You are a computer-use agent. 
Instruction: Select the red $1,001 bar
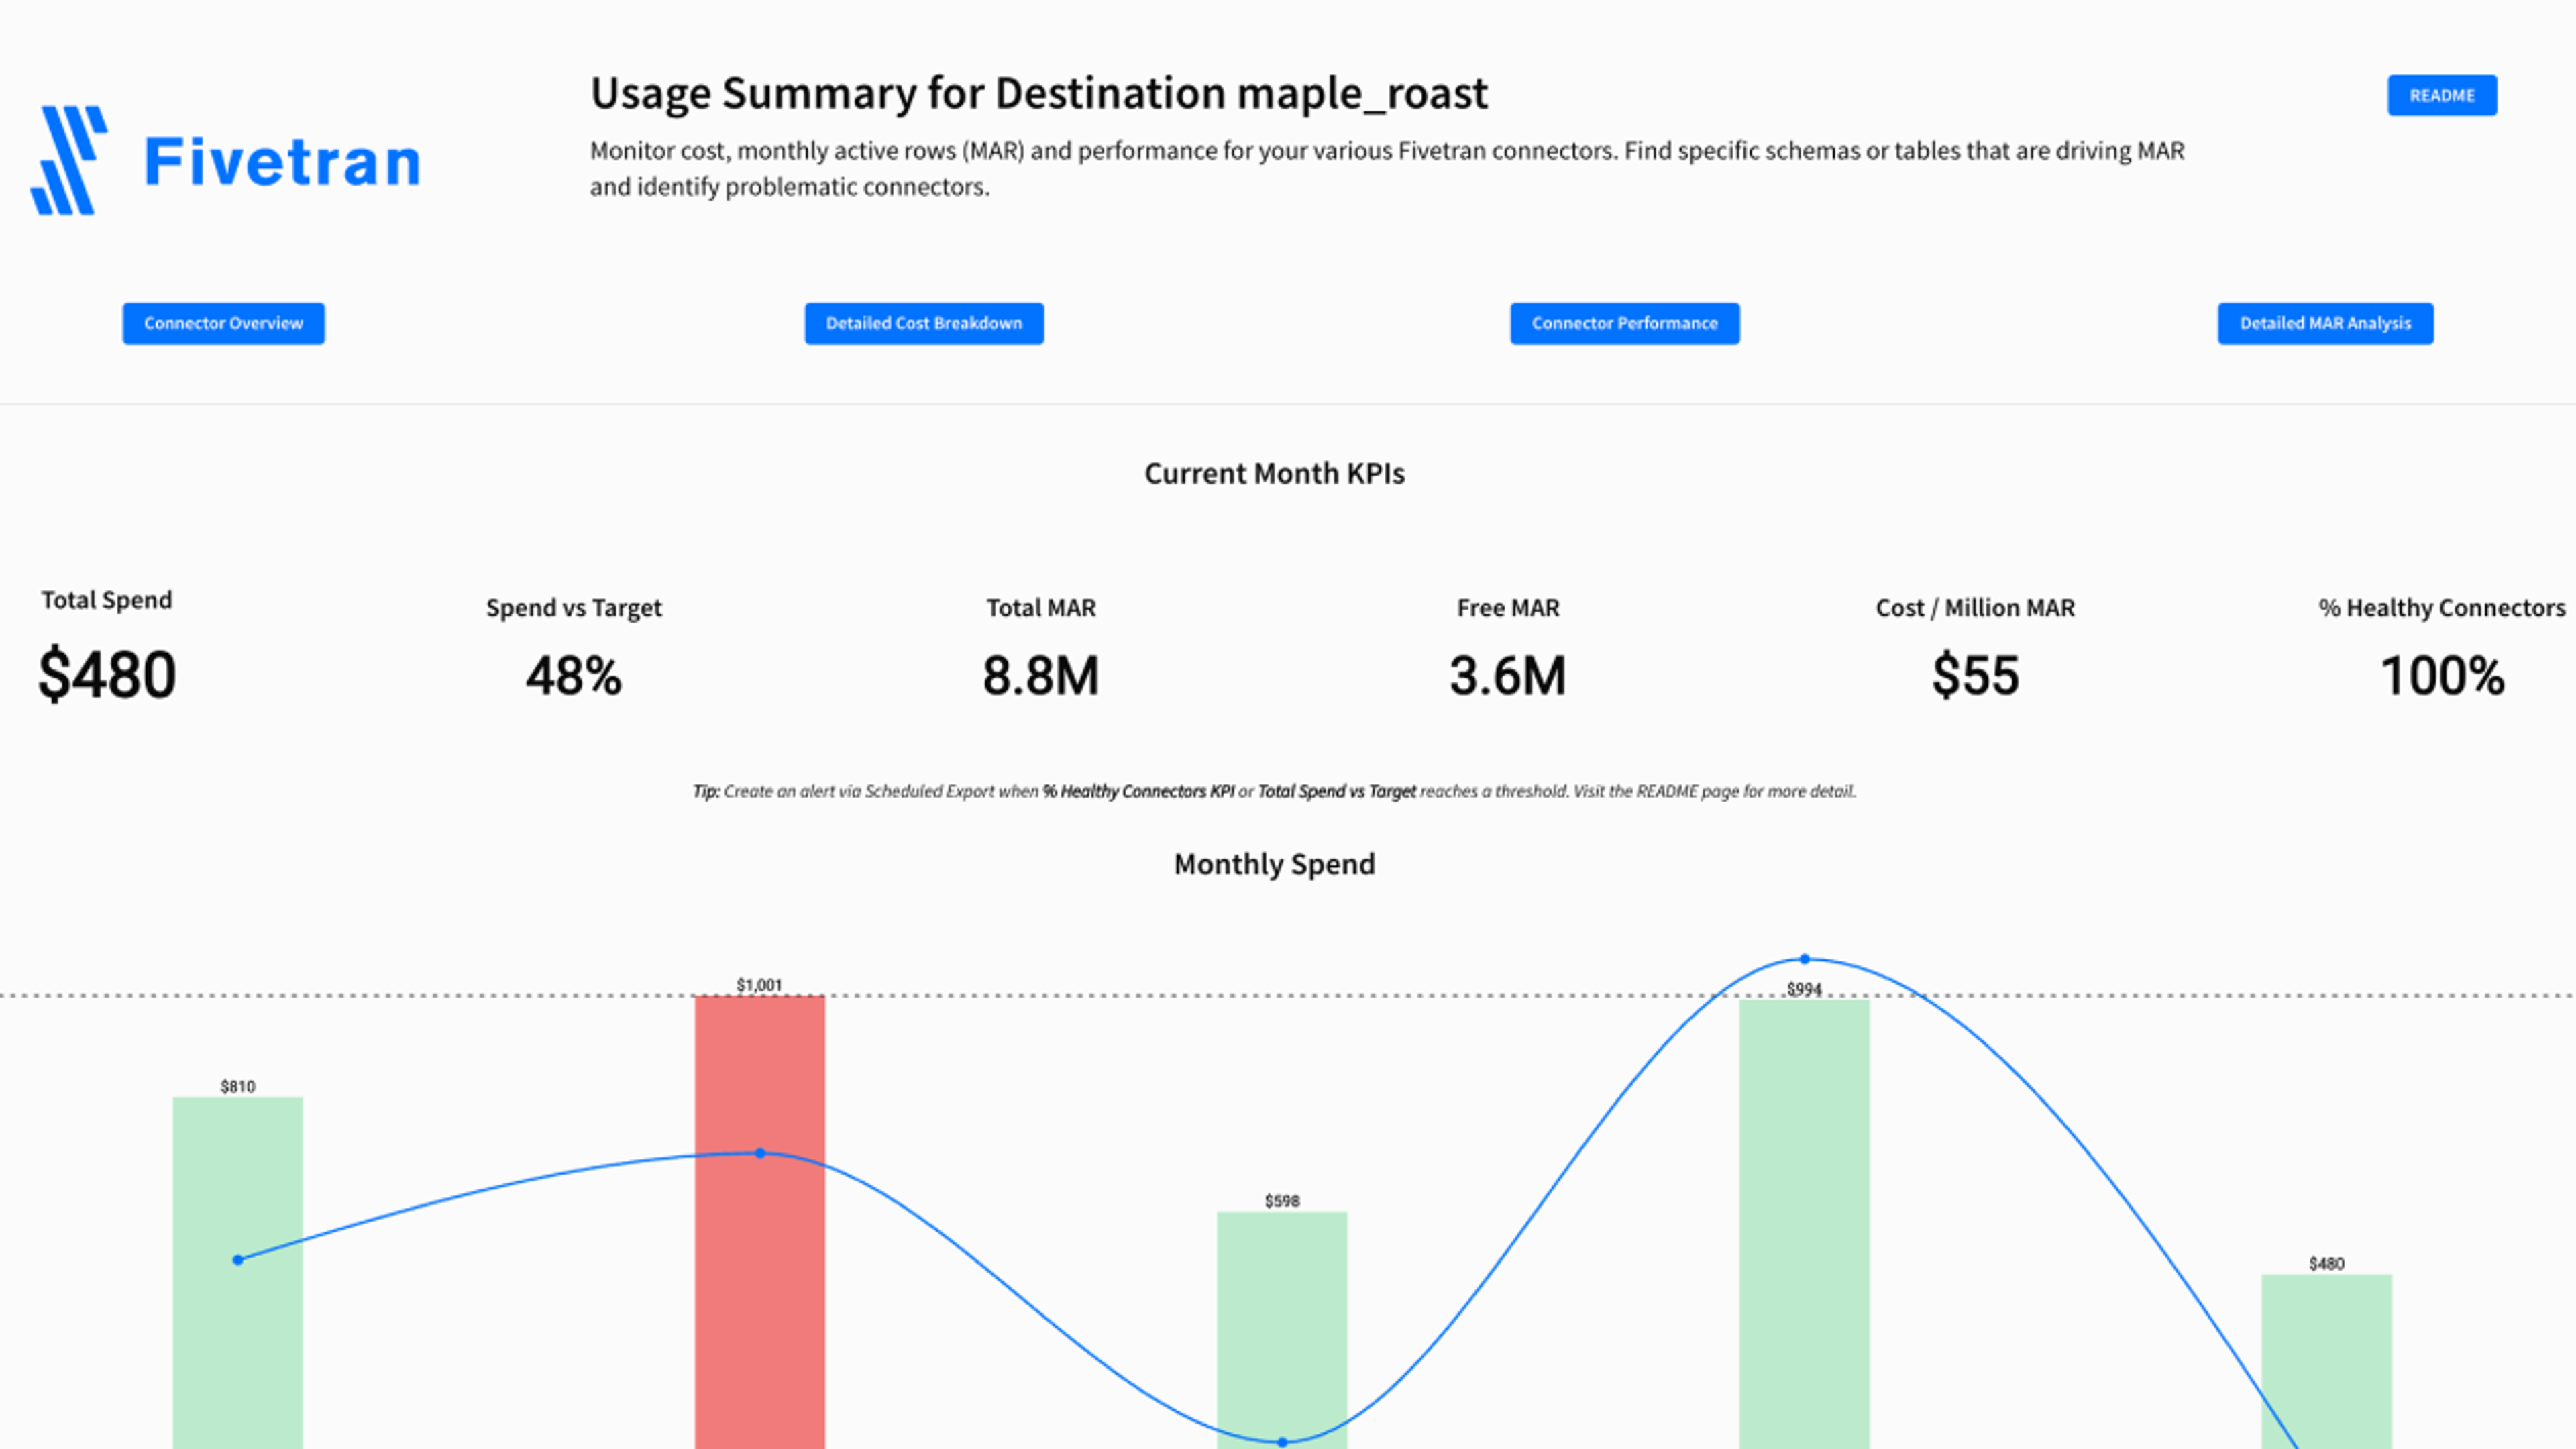(760, 1222)
